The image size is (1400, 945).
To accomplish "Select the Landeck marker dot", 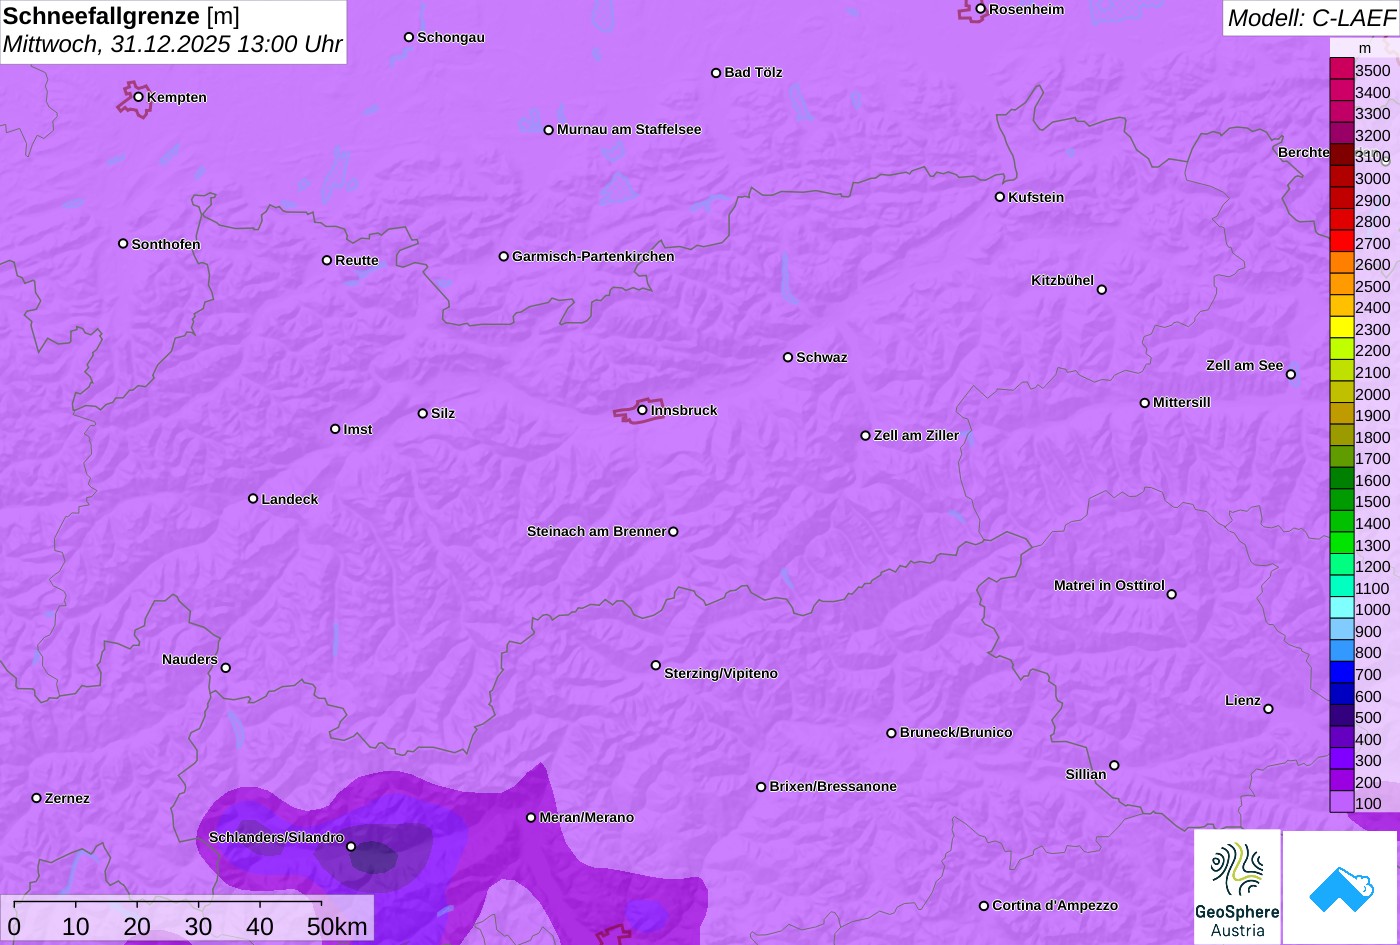I will (253, 499).
